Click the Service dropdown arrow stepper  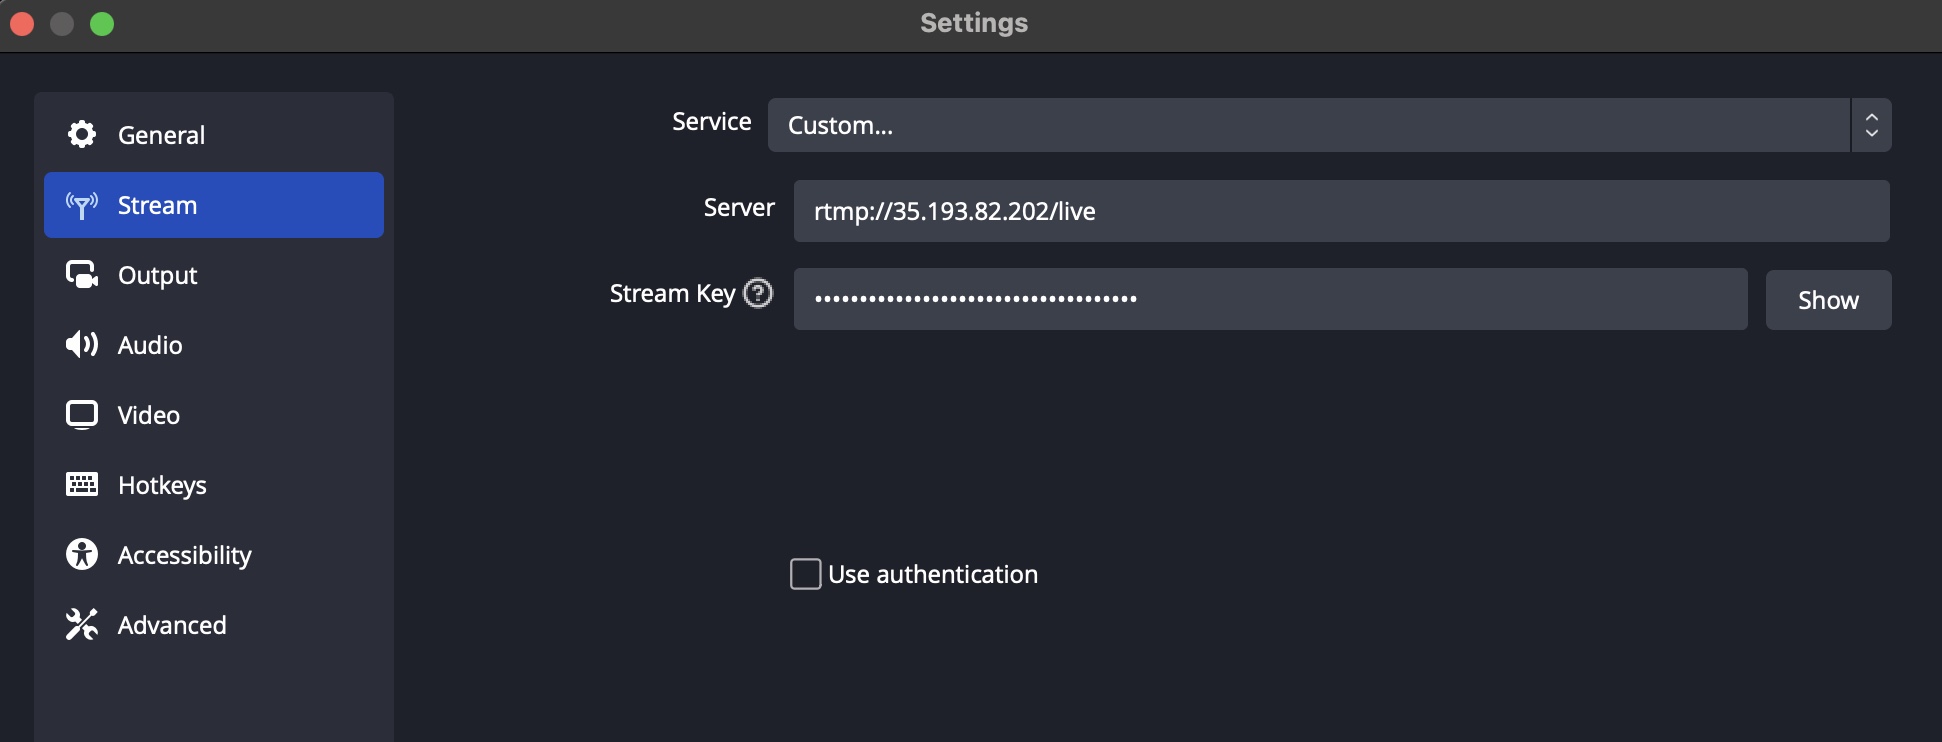coord(1871,125)
